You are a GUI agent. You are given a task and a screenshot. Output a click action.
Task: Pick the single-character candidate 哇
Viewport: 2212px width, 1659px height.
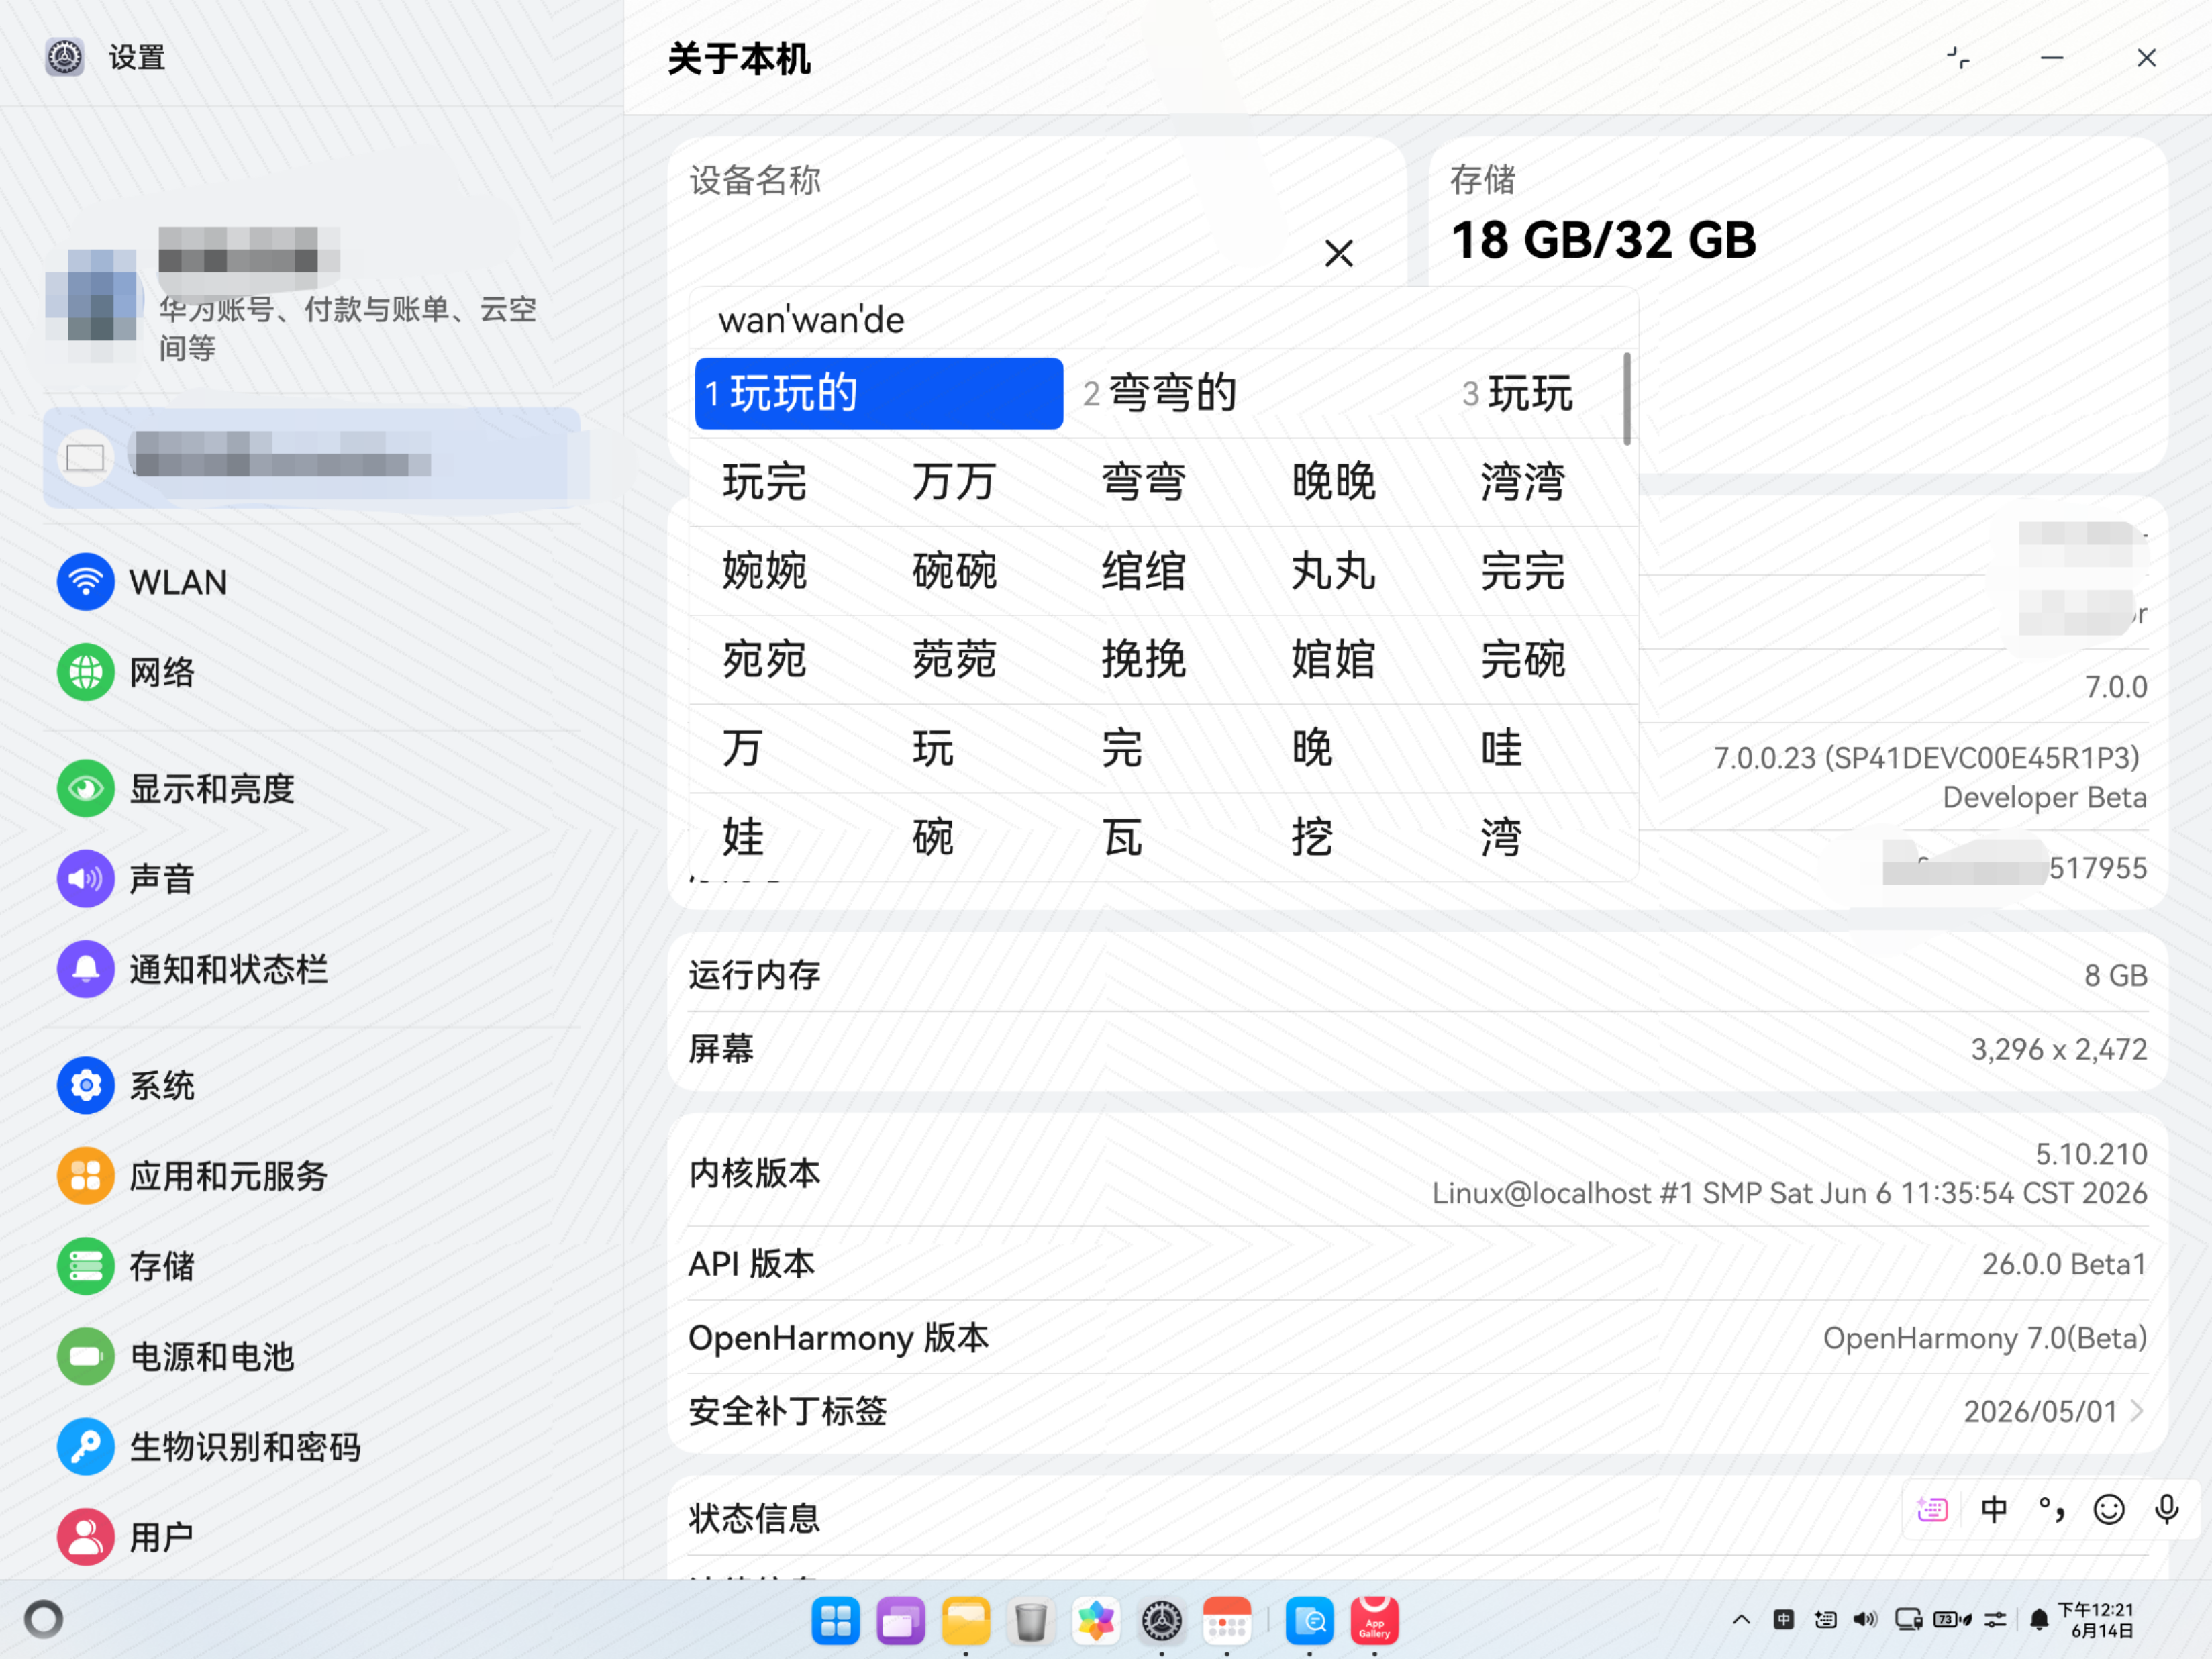[1501, 748]
